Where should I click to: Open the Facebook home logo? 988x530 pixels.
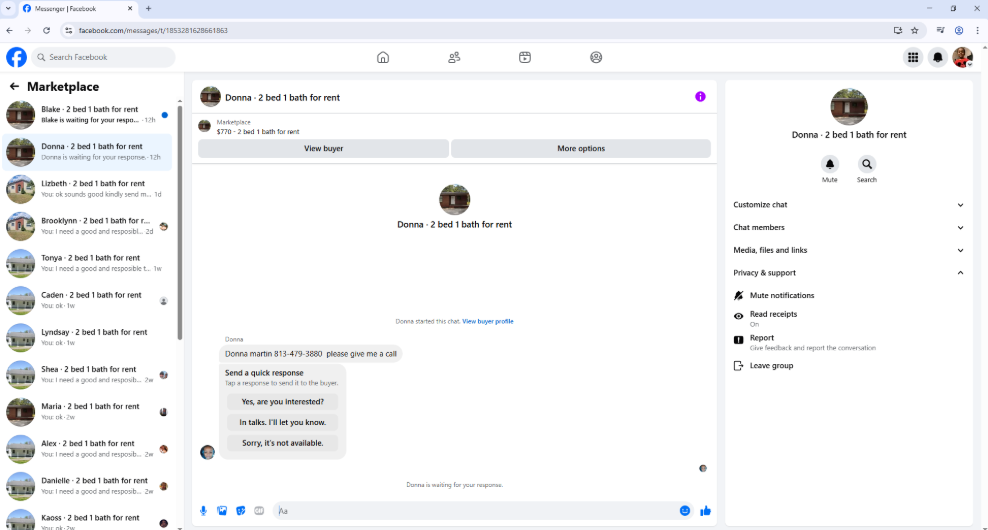coord(16,57)
